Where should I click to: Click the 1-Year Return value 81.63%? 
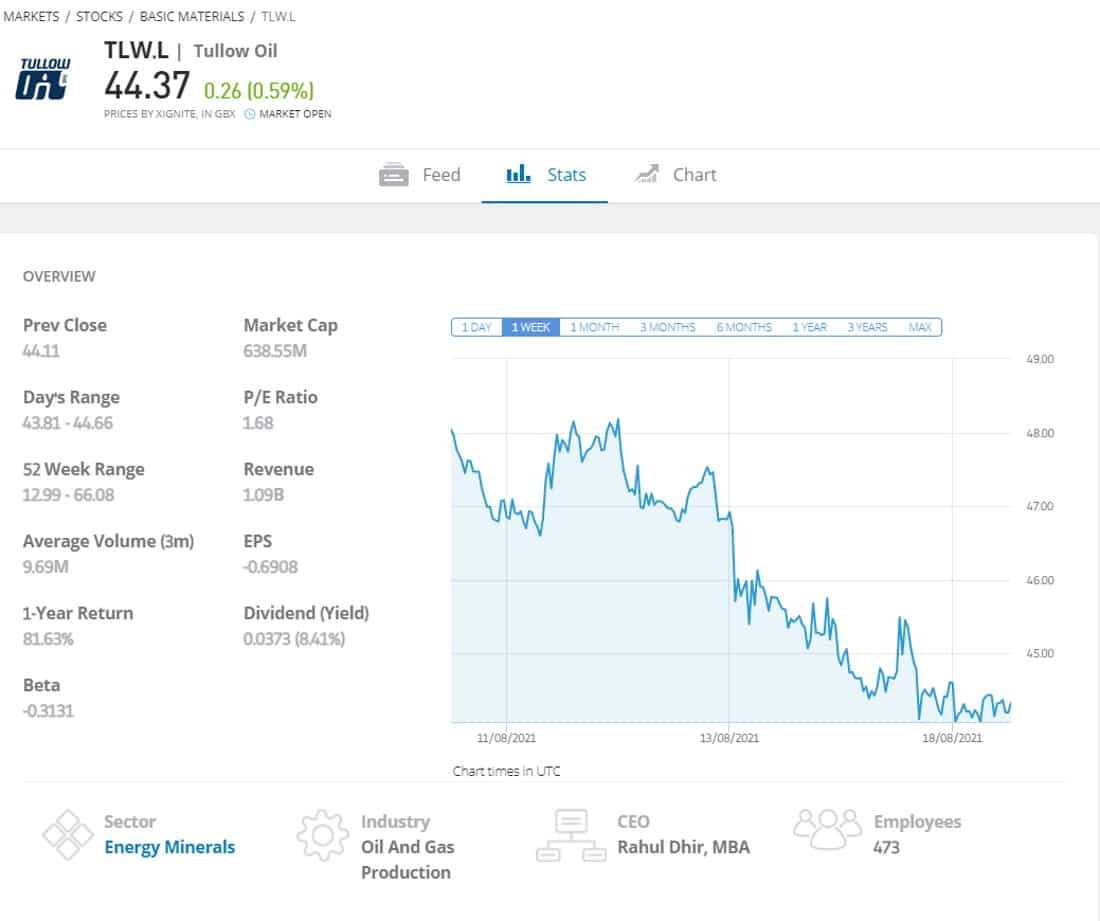(48, 639)
